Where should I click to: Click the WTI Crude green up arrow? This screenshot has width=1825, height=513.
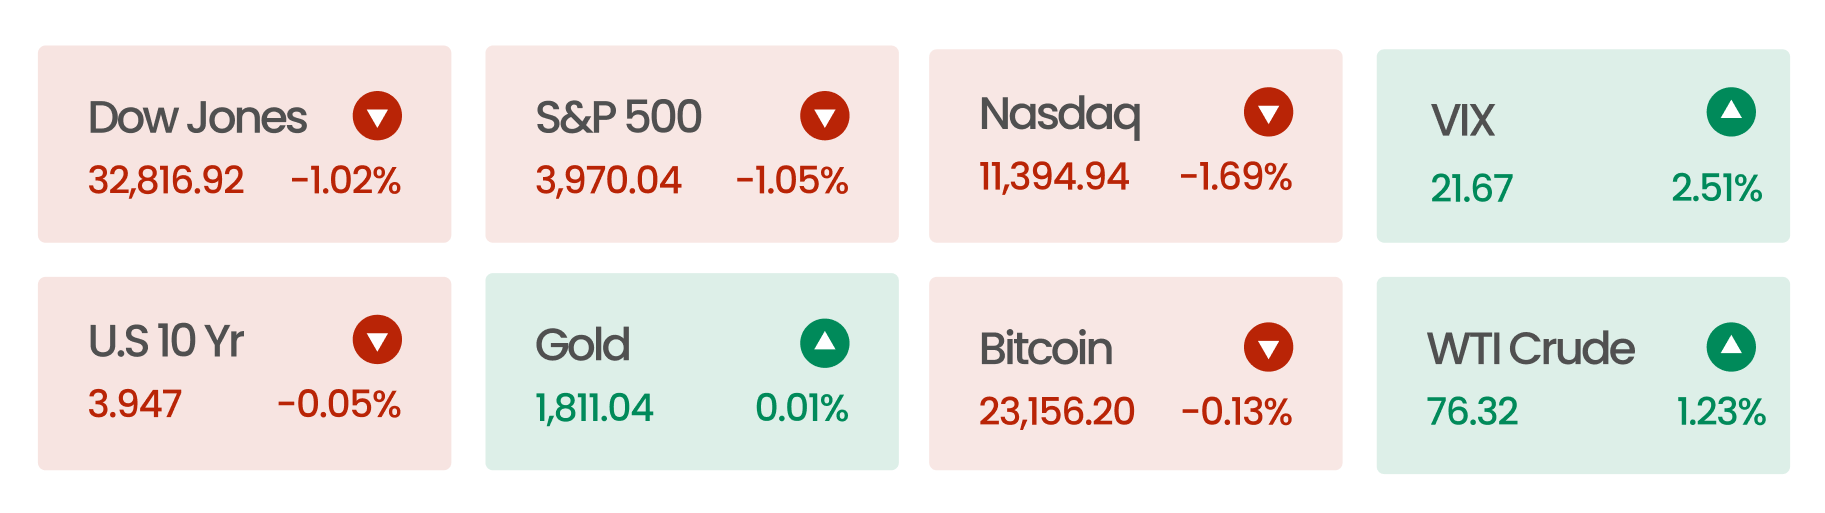coord(1731,347)
